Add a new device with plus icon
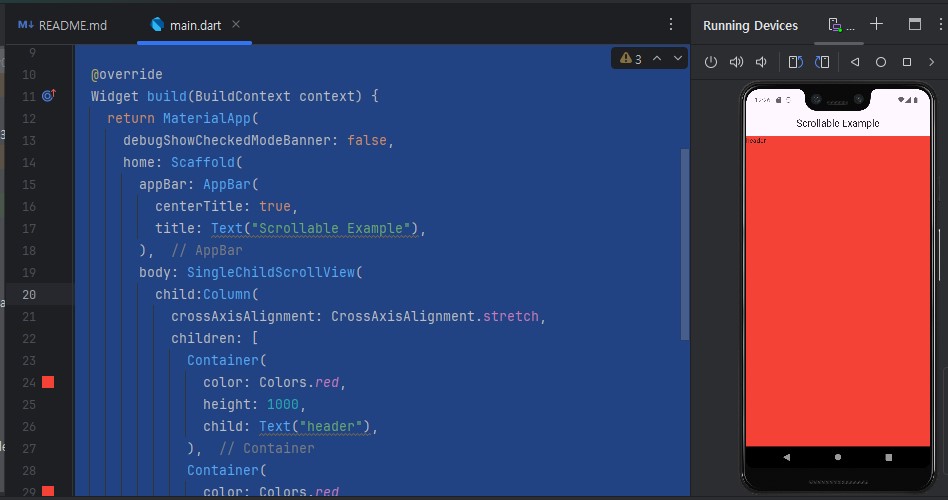948x500 pixels. [x=876, y=24]
